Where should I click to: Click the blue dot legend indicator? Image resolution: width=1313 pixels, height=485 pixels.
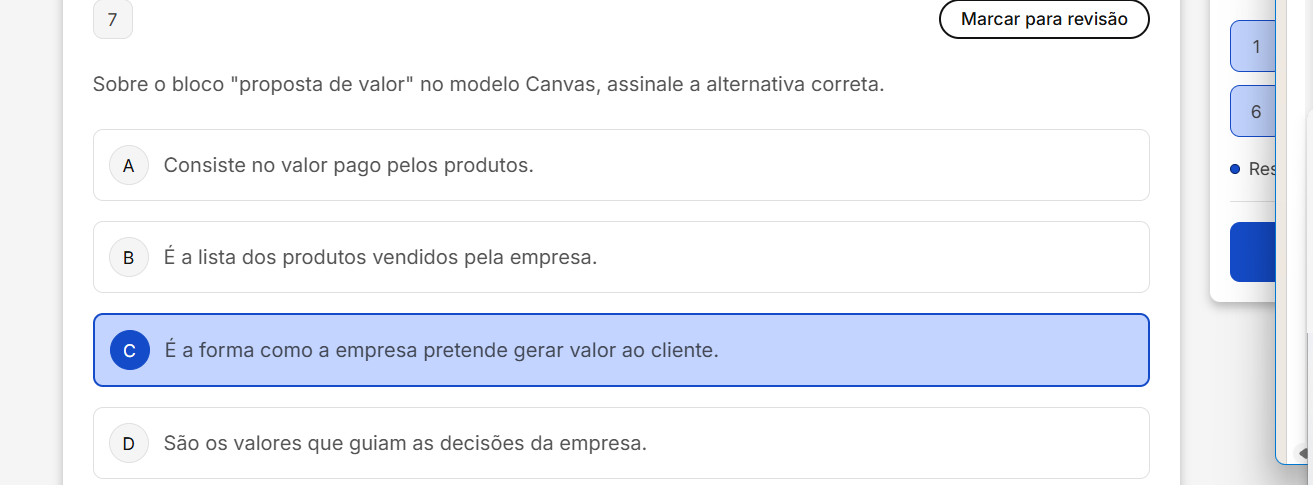(x=1235, y=169)
